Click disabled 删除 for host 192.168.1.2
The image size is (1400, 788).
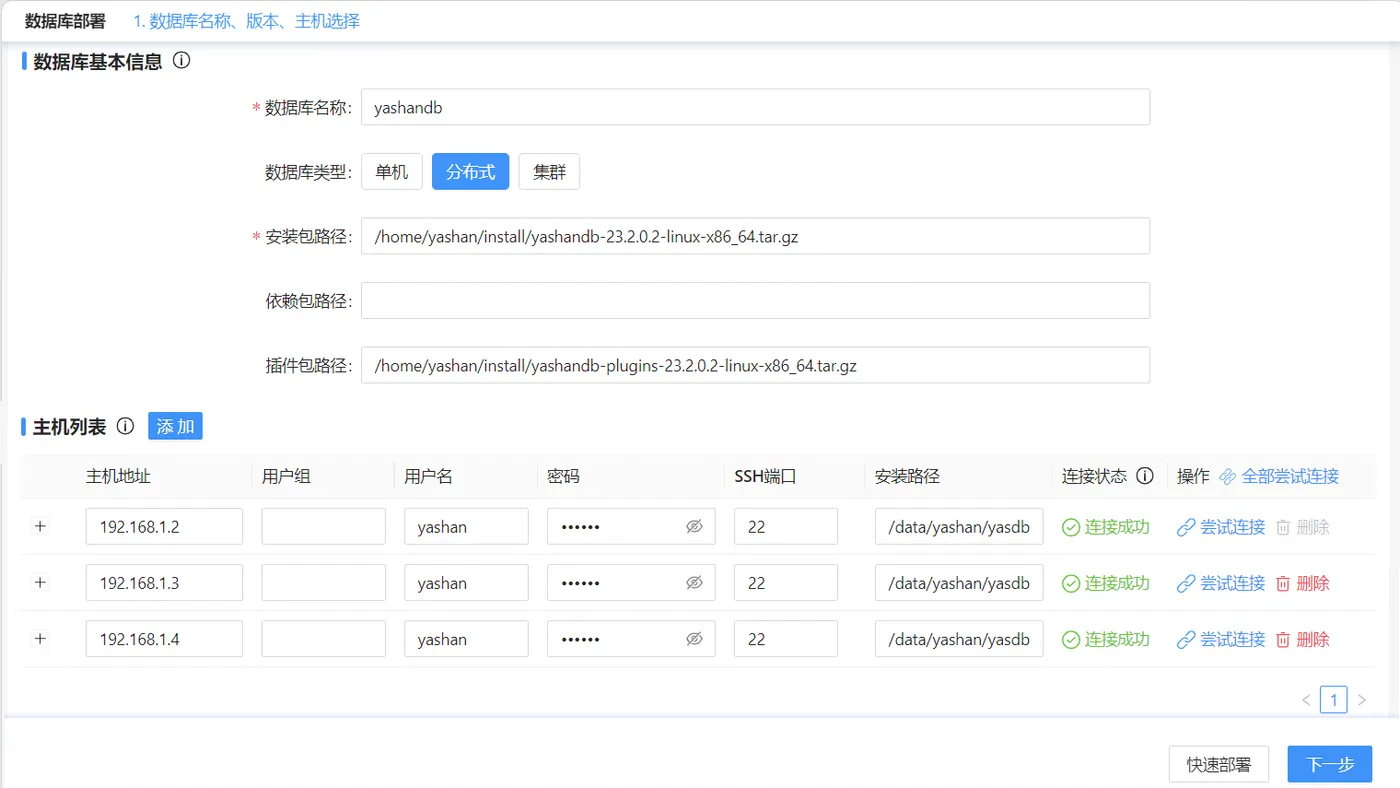1302,527
